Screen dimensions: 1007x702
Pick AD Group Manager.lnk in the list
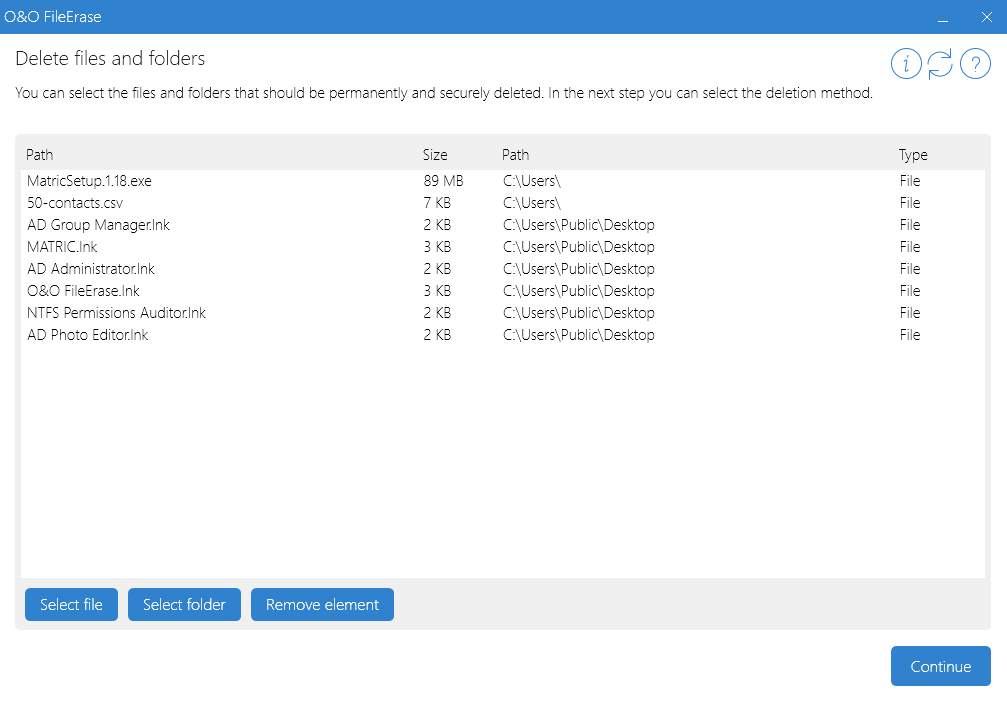(98, 225)
